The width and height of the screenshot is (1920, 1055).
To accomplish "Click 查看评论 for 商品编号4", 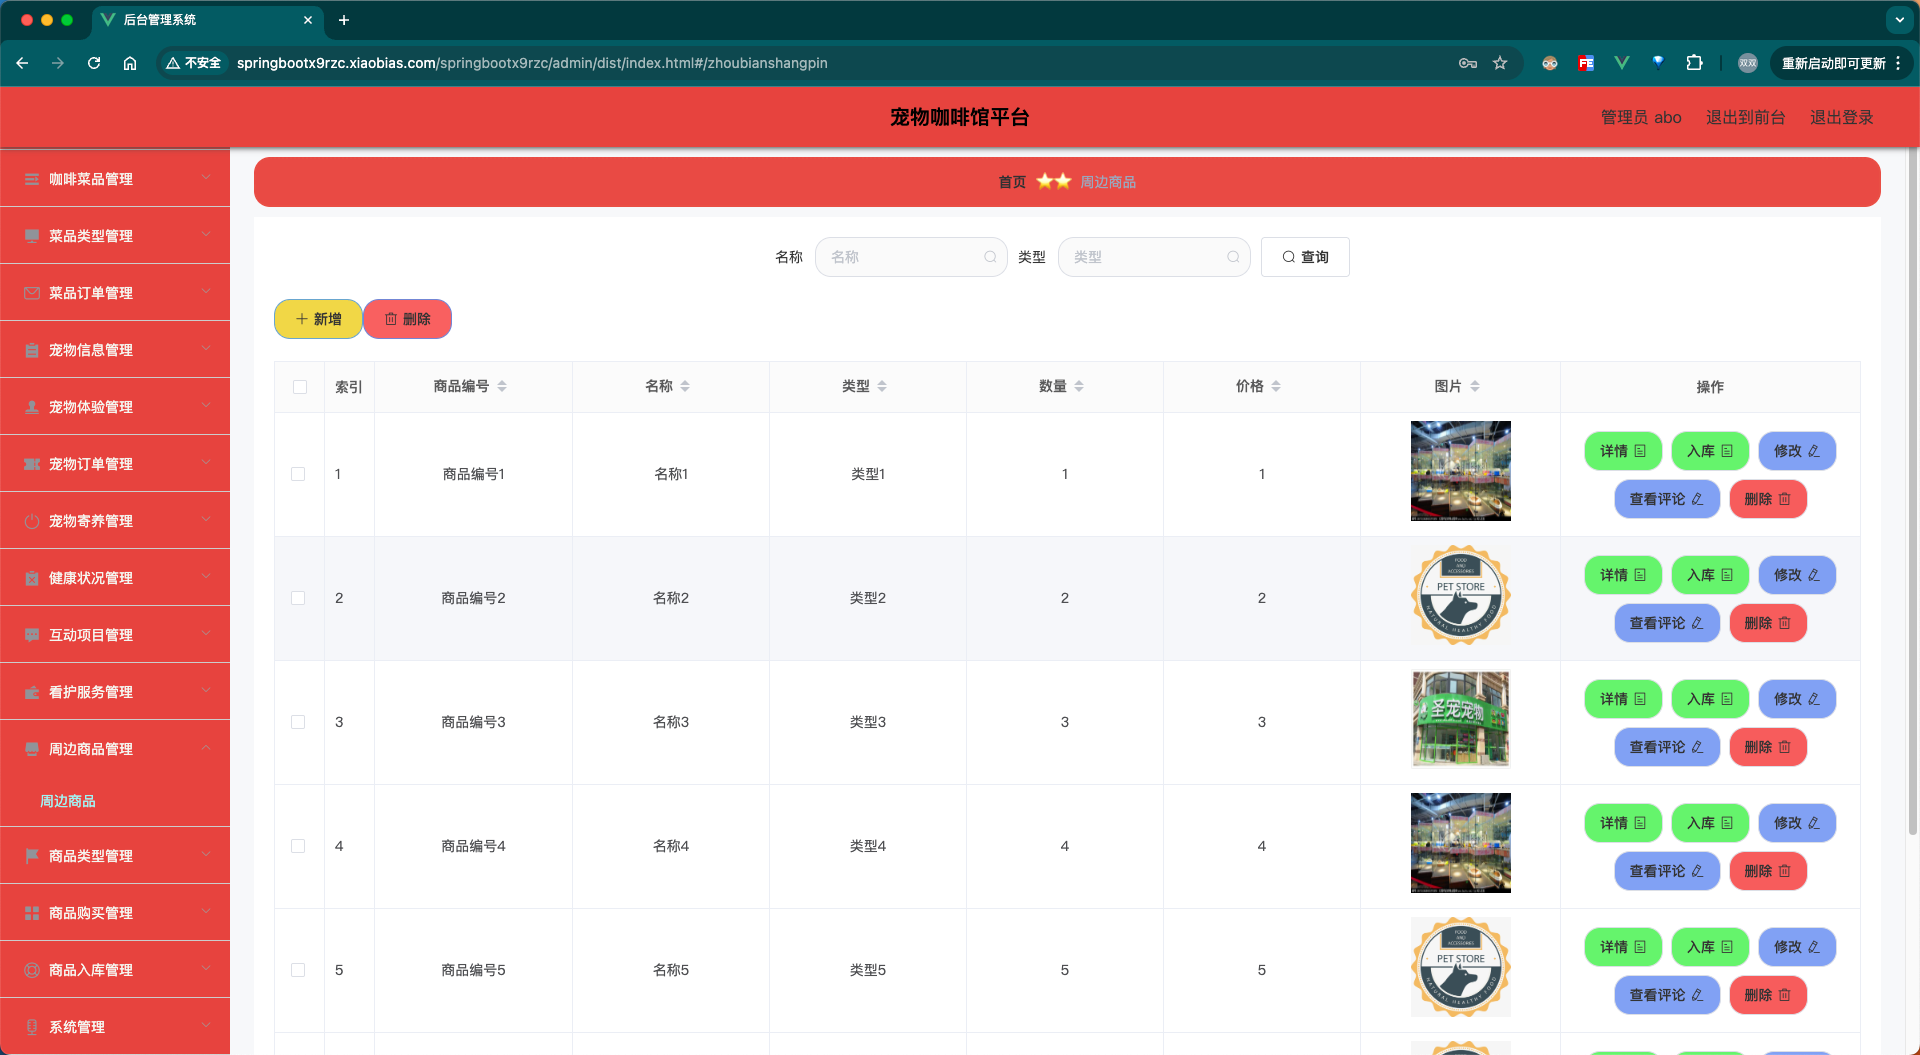I will [x=1667, y=871].
